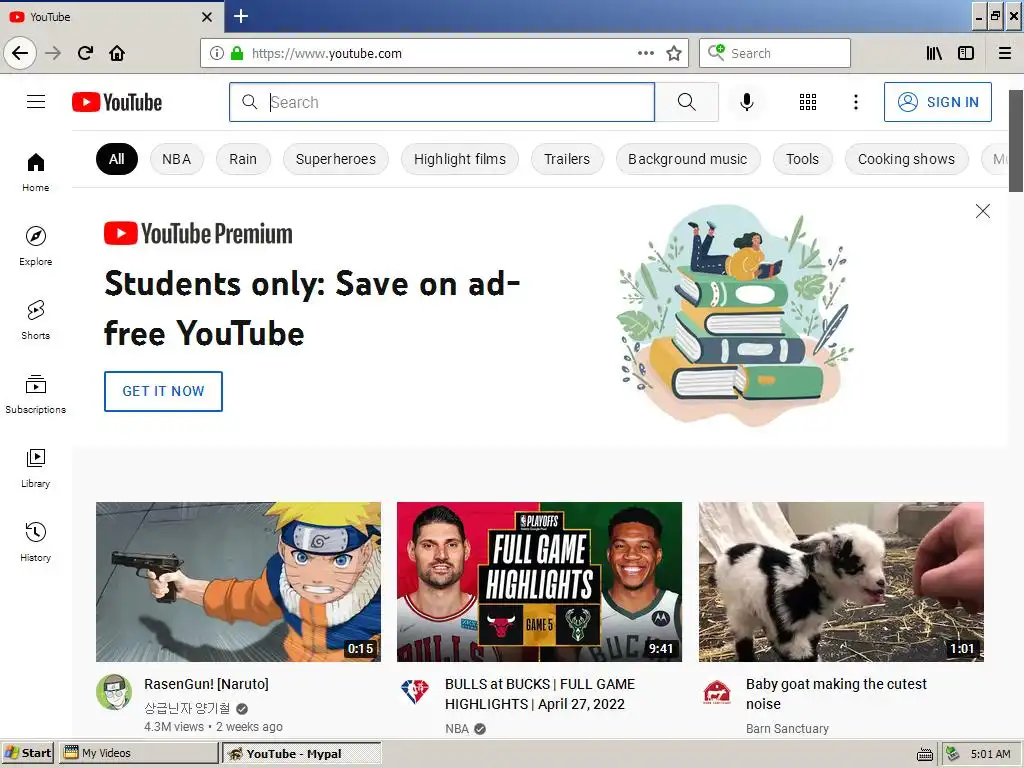Open the Windows Start menu
The height and width of the screenshot is (768, 1024).
[x=28, y=753]
